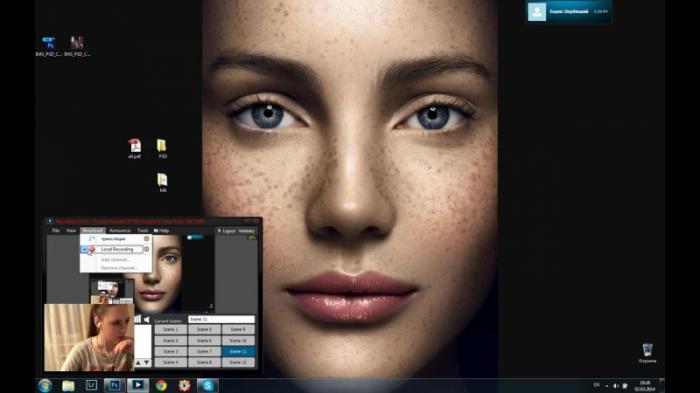Toggle the Local Recording checkmark
The width and height of the screenshot is (700, 393).
pyautogui.click(x=84, y=249)
